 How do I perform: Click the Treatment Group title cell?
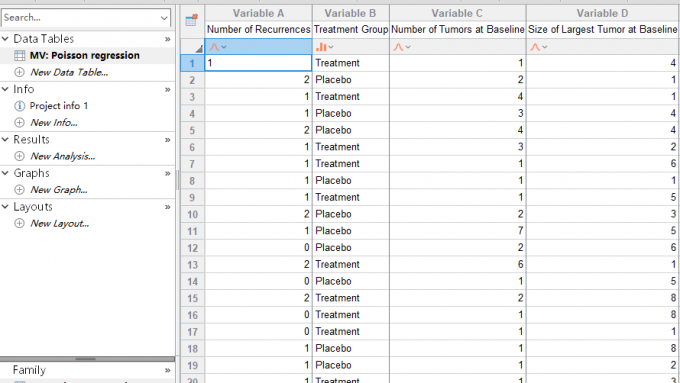tap(350, 29)
